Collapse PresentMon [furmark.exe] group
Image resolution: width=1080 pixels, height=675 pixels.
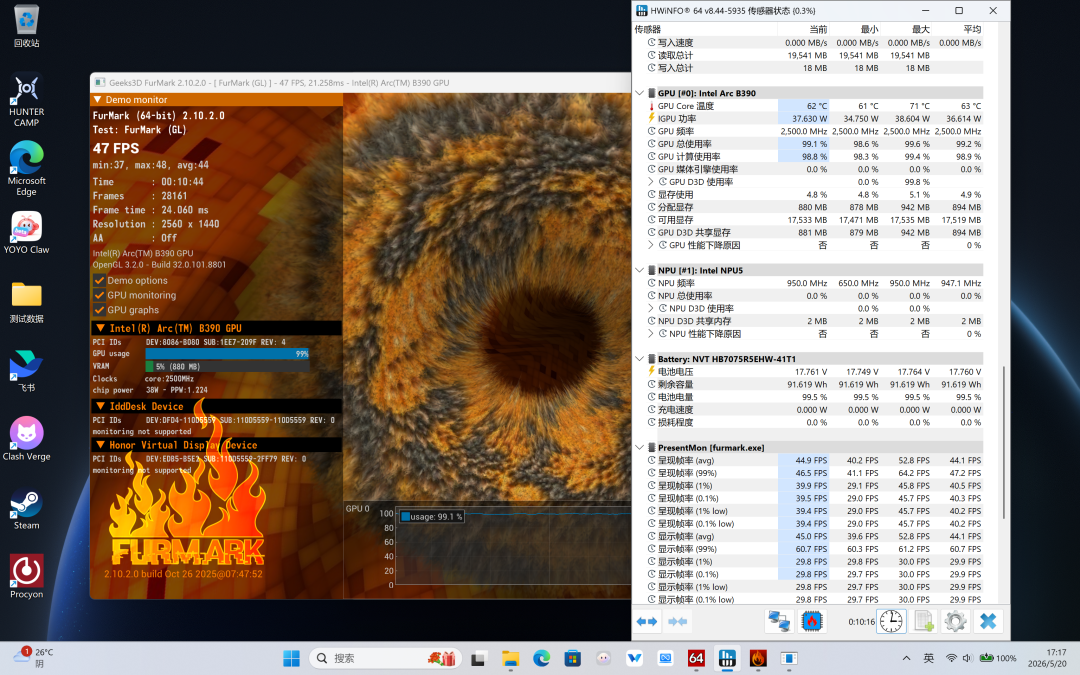tap(639, 448)
